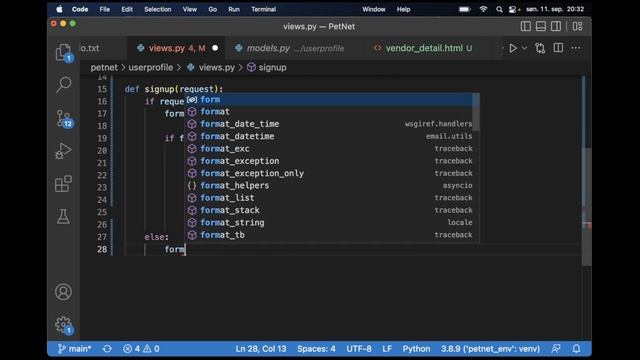Image resolution: width=640 pixels, height=360 pixels.
Task: Open the Go menu
Action: pyautogui.click(x=213, y=9)
